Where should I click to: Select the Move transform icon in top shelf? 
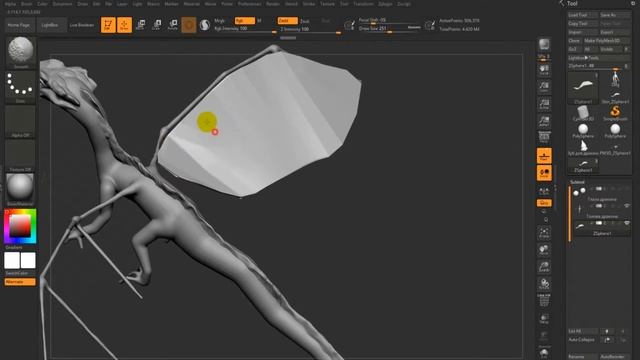pyautogui.click(x=140, y=25)
